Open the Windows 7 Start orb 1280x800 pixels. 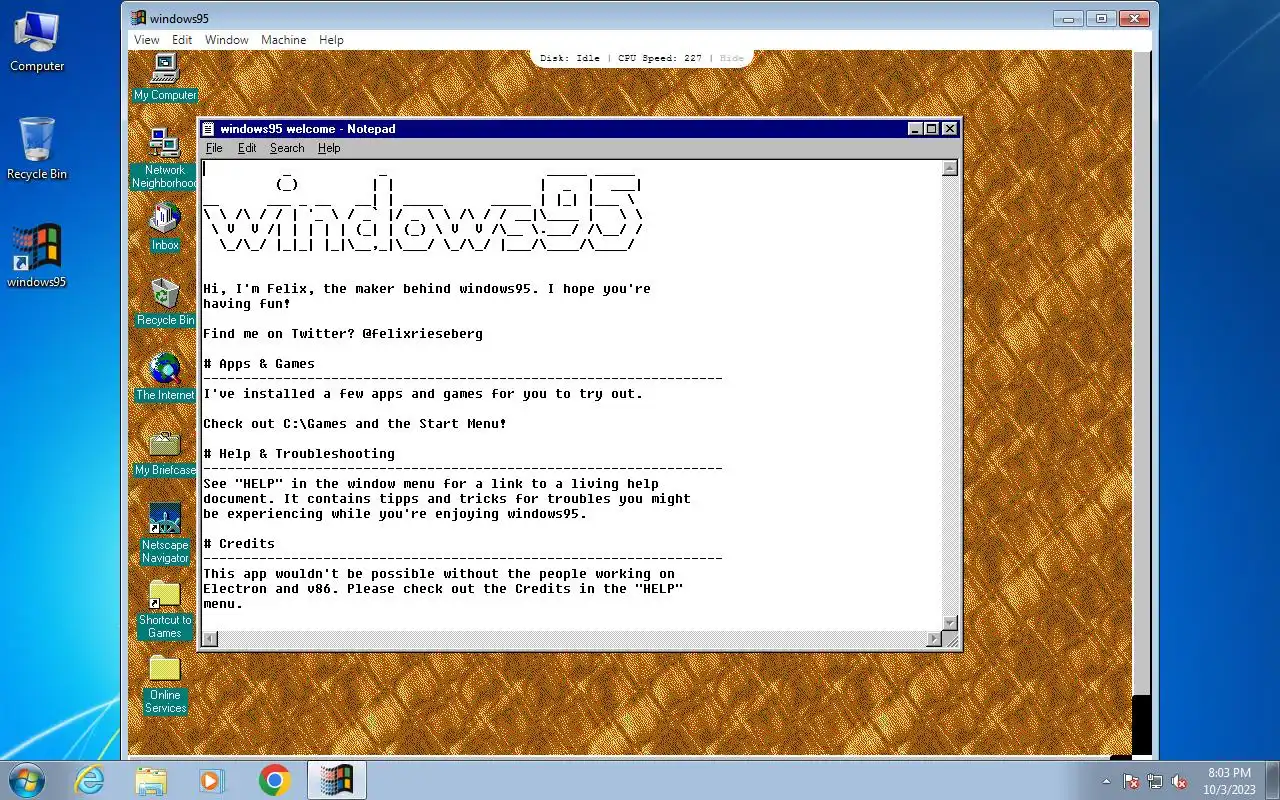coord(27,780)
